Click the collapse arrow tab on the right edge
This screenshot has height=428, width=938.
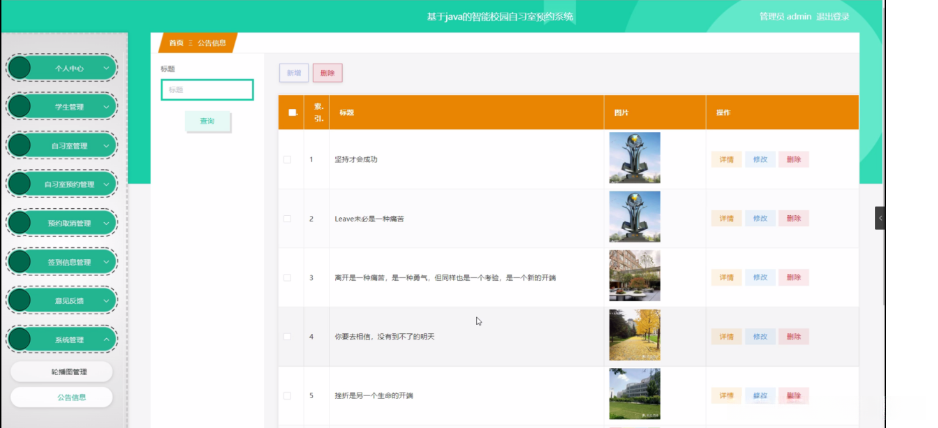click(x=879, y=218)
